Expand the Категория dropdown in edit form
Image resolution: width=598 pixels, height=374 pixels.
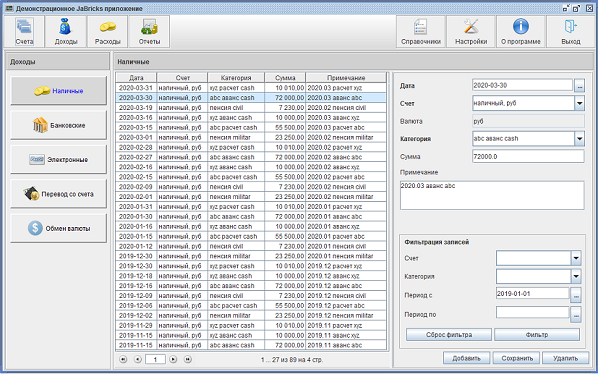click(x=579, y=138)
